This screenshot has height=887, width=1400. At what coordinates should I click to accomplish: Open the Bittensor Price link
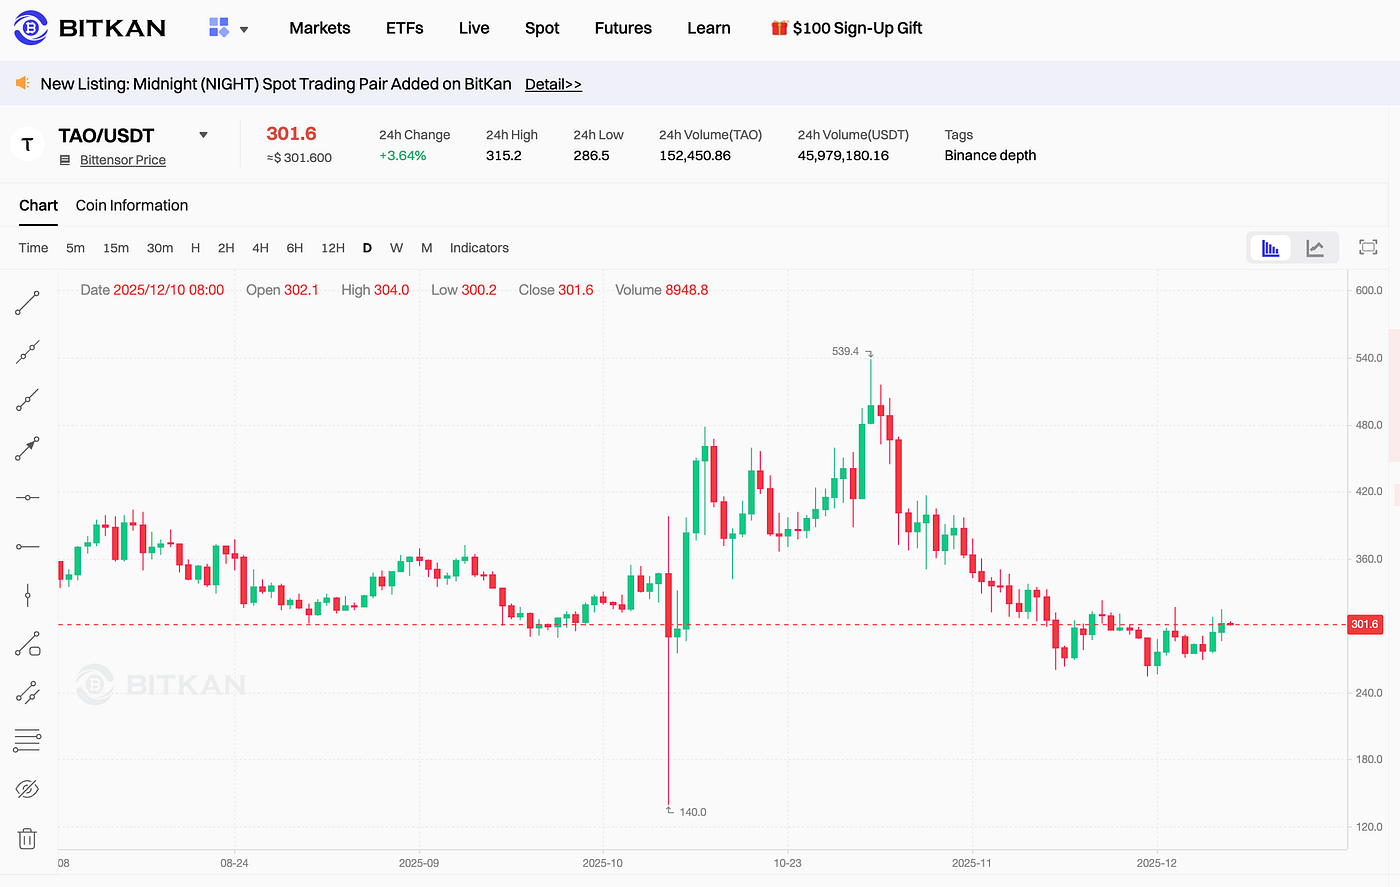[x=123, y=160]
